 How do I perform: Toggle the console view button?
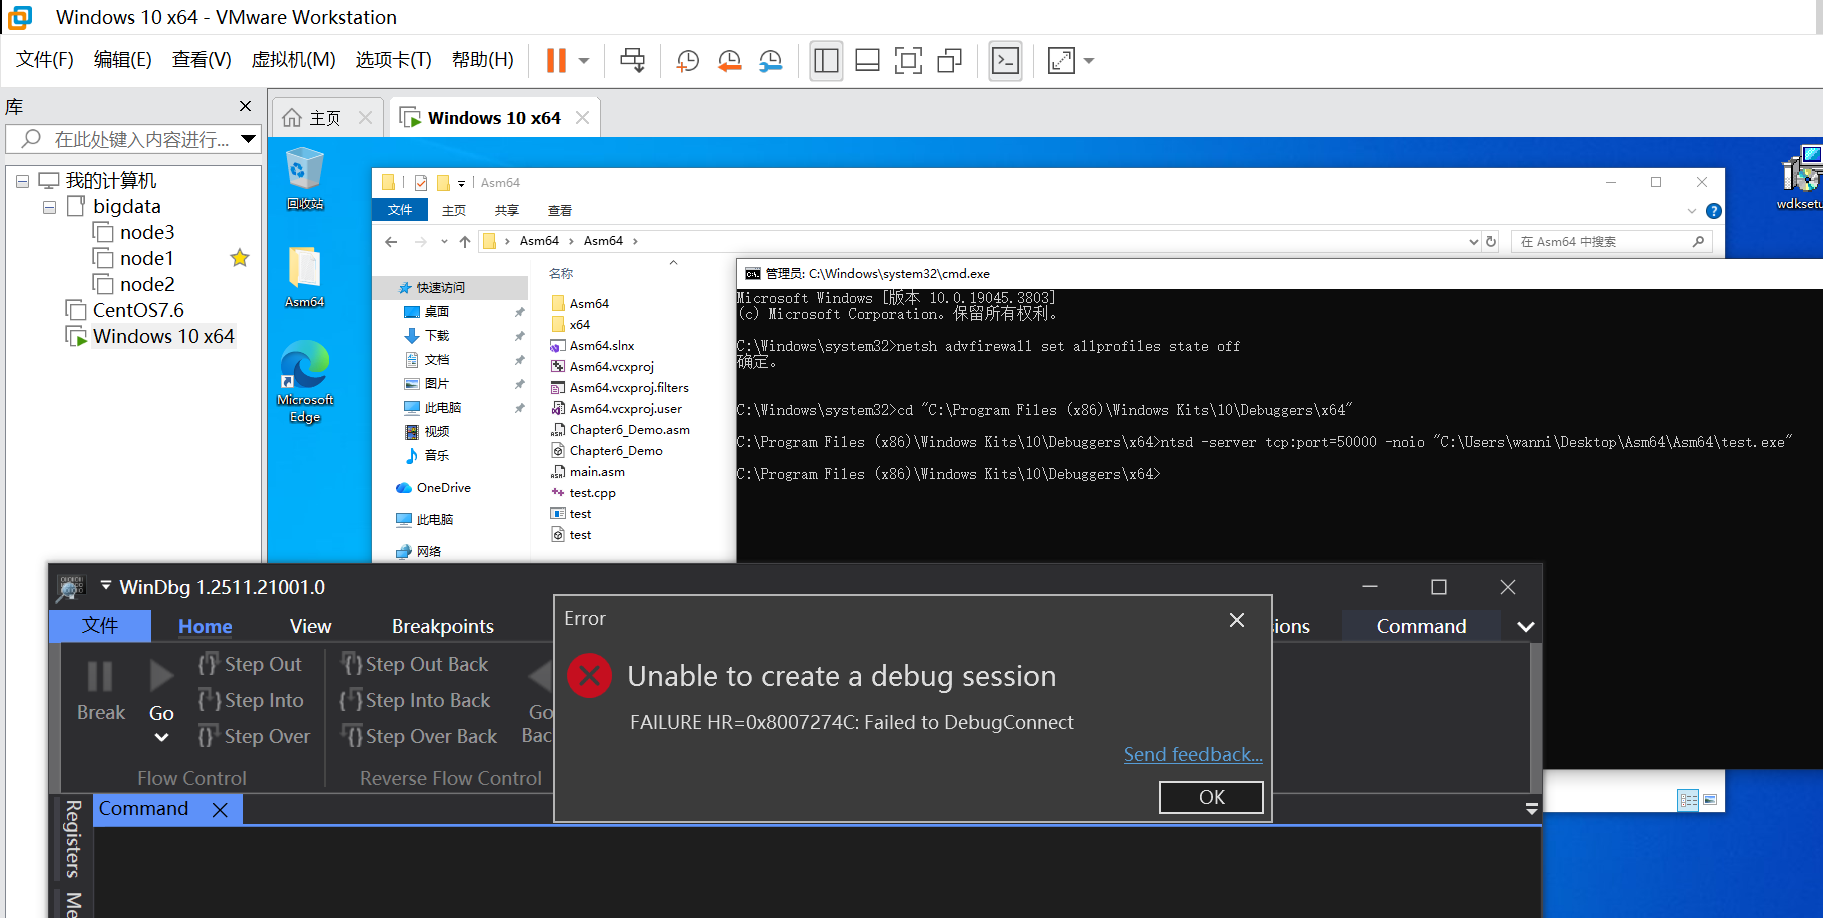tap(1005, 61)
